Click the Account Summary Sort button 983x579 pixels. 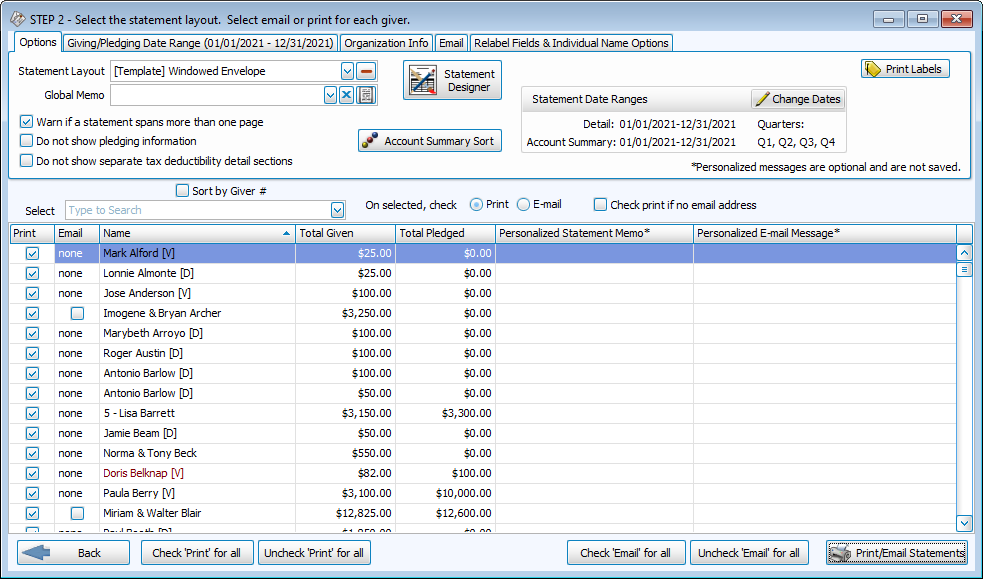coord(429,141)
